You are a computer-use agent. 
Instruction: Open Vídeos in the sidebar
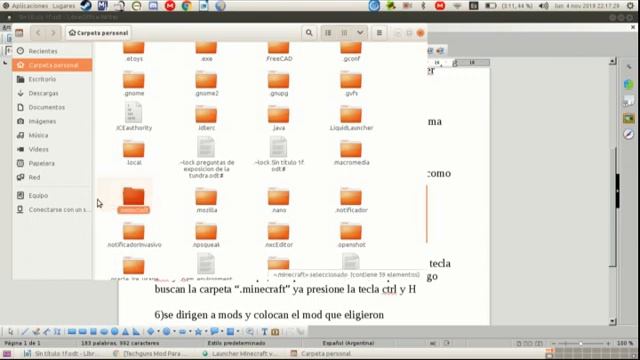pos(52,149)
